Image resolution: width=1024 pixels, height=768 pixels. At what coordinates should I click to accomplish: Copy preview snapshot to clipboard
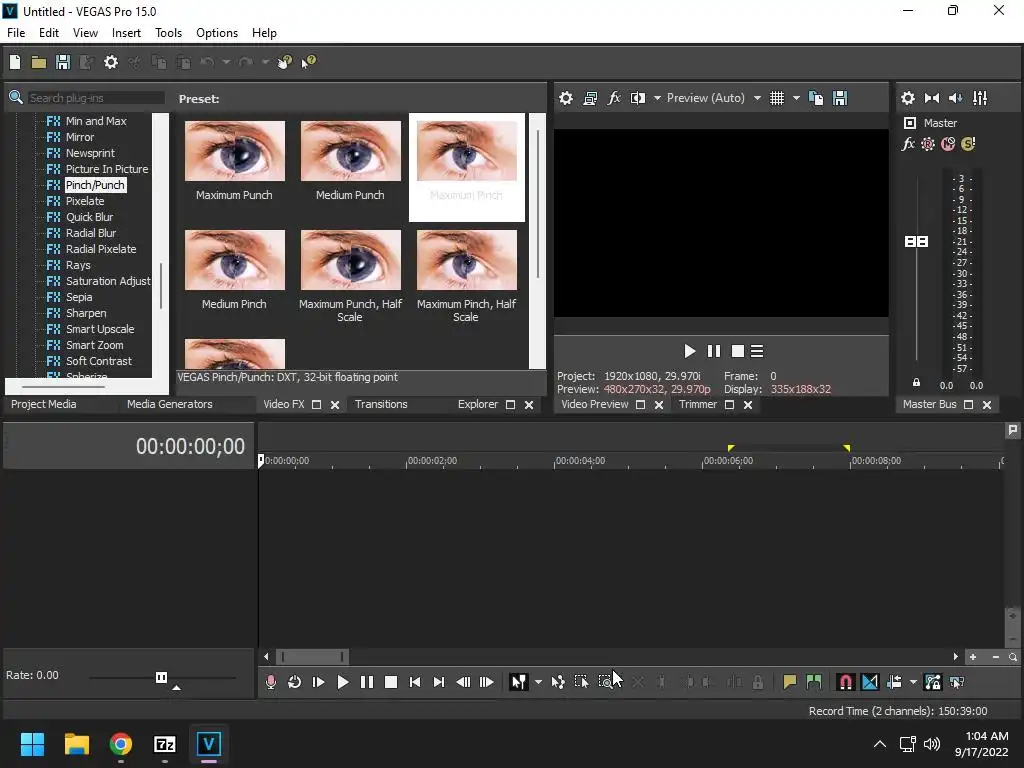point(816,98)
